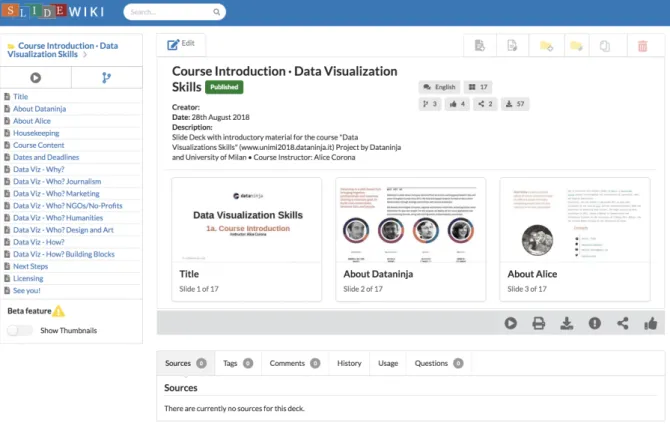Open the fork tree icon in sidebar
Image resolution: width=670 pixels, height=426 pixels.
tap(106, 78)
